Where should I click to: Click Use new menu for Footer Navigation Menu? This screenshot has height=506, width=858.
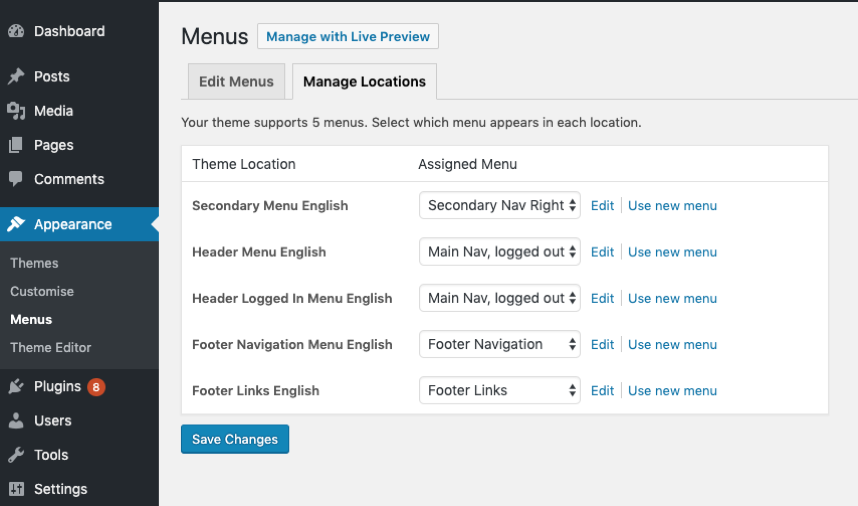pos(673,345)
